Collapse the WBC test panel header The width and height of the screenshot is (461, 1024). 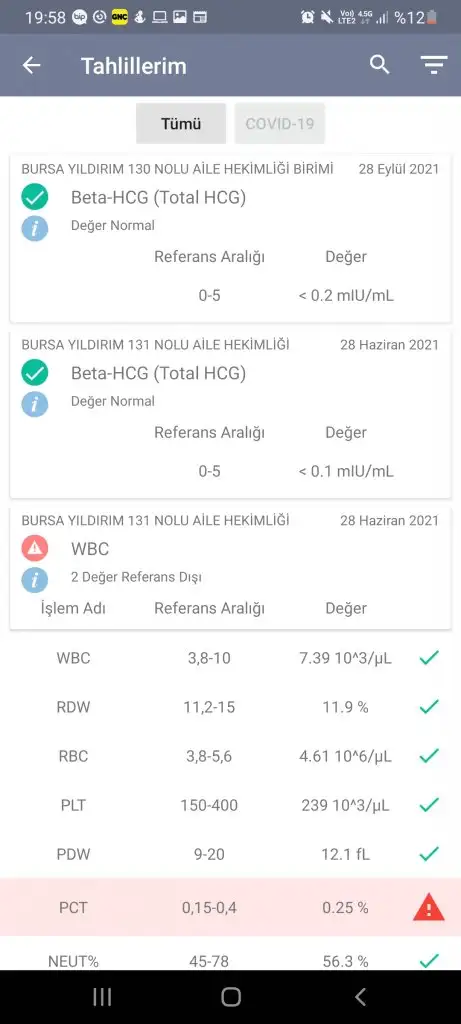point(230,568)
